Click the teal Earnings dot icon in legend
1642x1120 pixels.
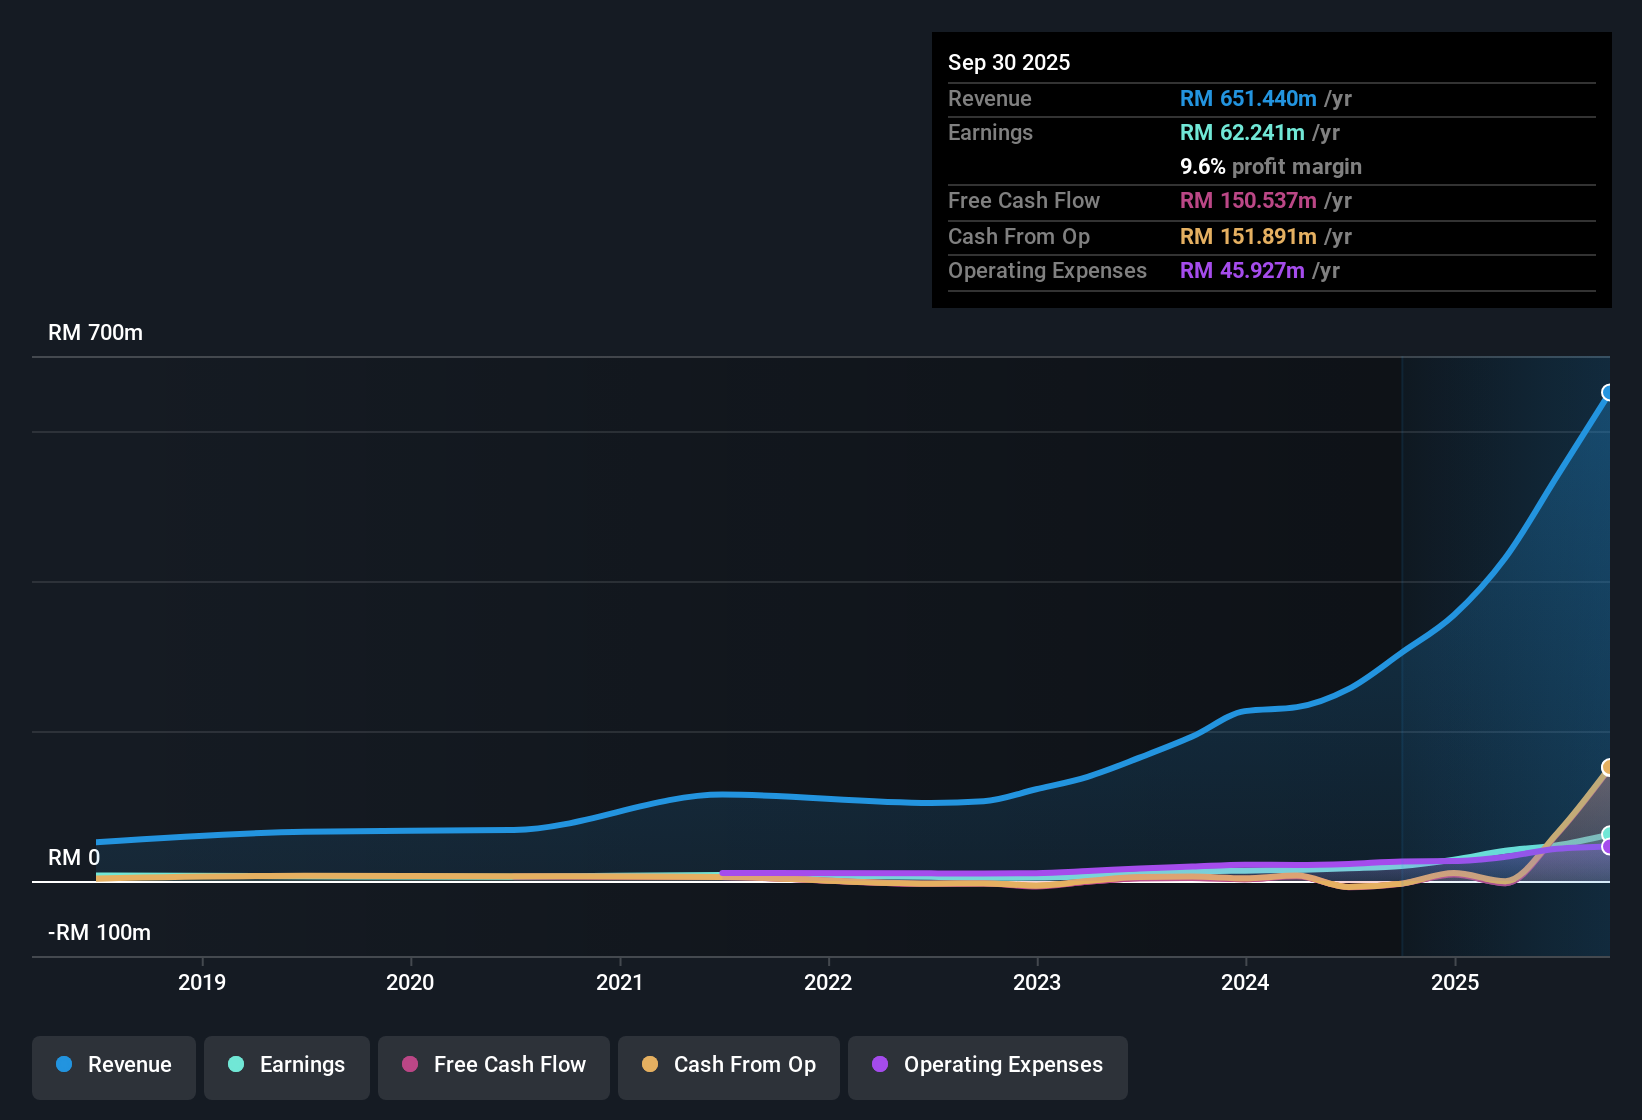click(236, 1065)
